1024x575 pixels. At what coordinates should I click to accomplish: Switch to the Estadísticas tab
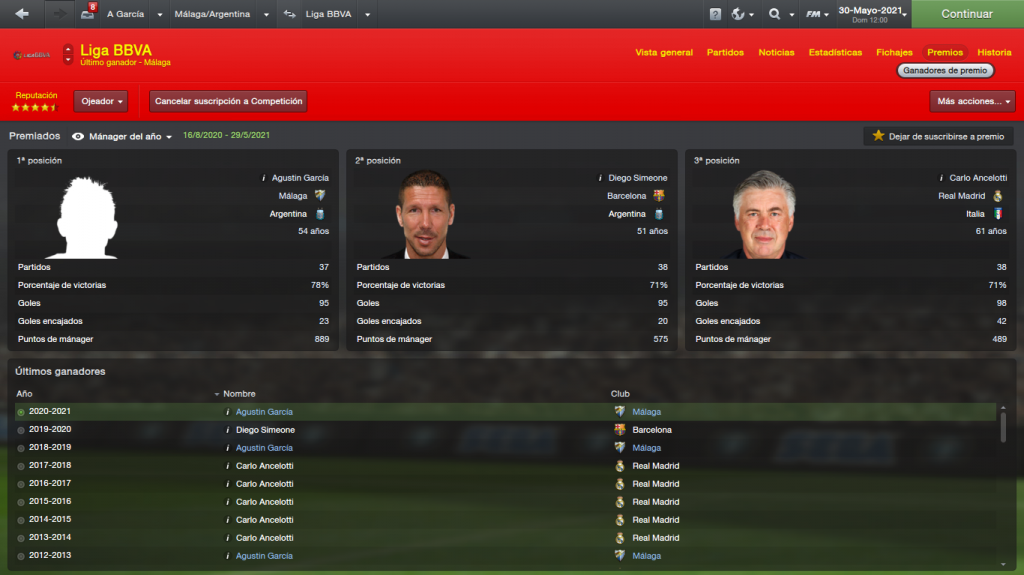pos(835,52)
